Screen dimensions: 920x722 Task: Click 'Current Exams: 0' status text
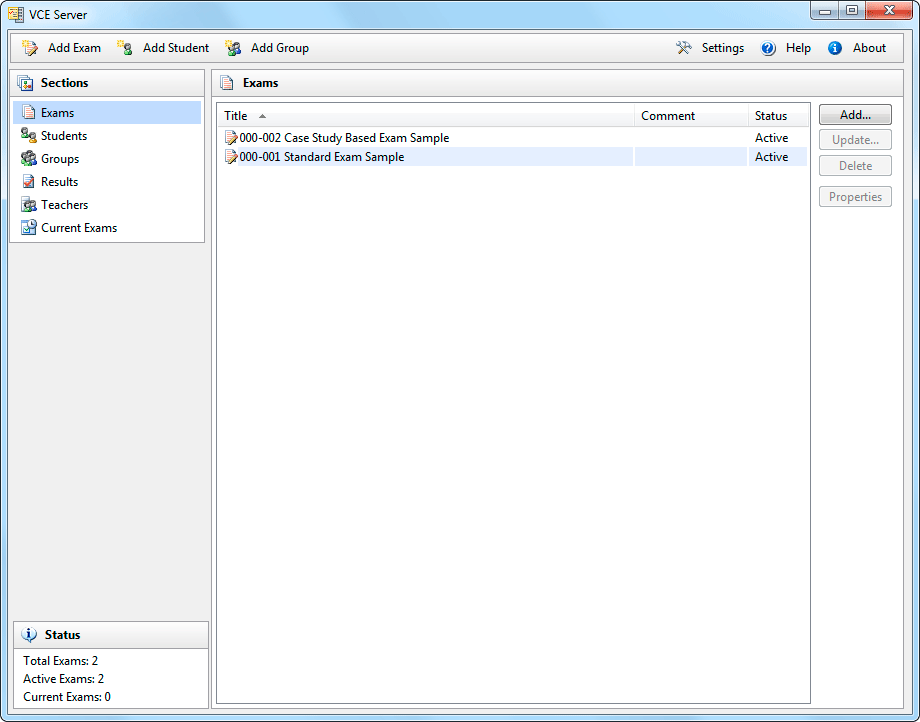(67, 697)
